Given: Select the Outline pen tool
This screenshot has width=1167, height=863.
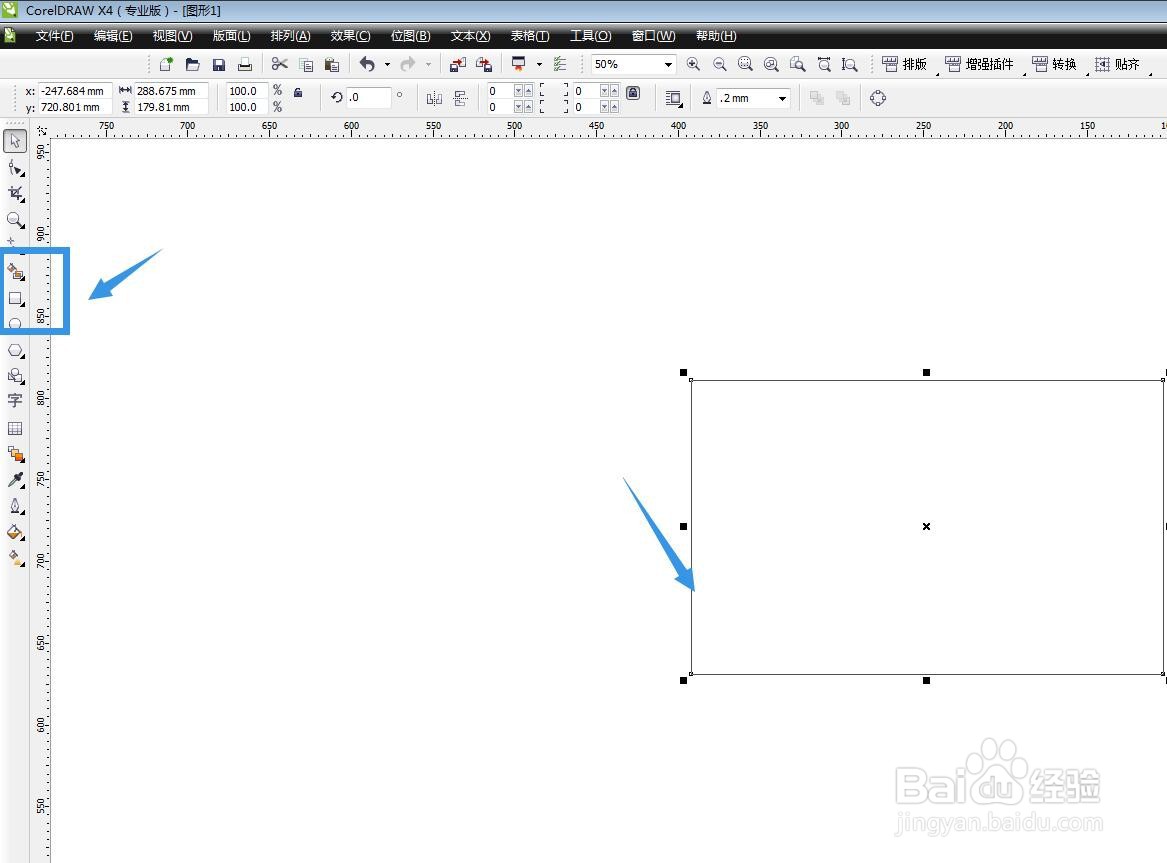Looking at the screenshot, I should click(x=15, y=507).
